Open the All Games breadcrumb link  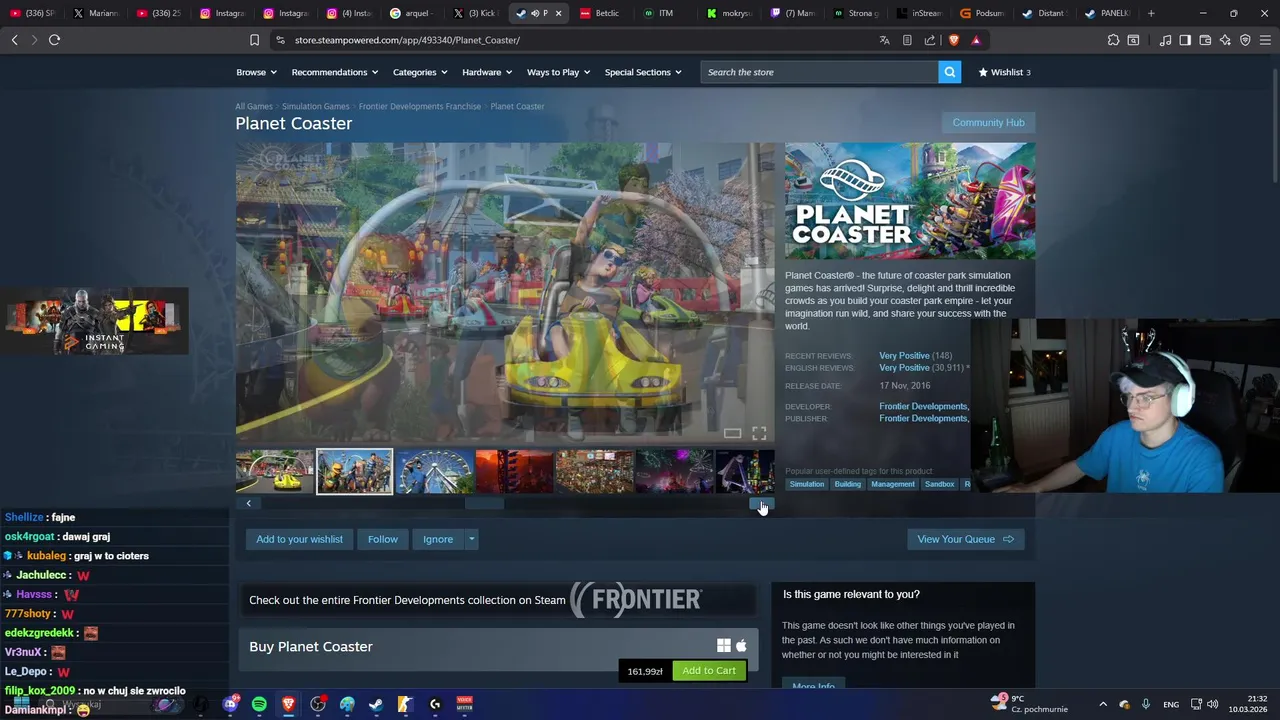(254, 106)
